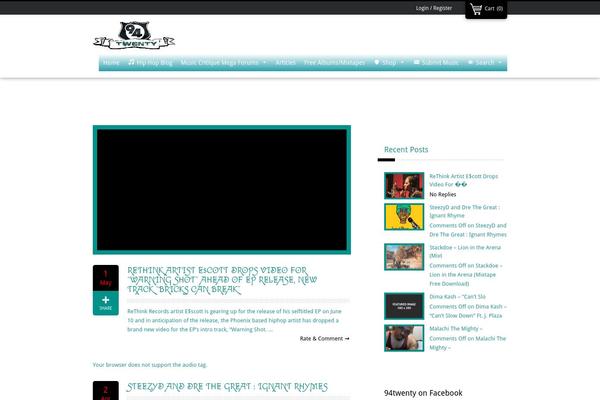Click the plus Share button on first post
Image resolution: width=600 pixels, height=400 pixels.
pos(106,303)
